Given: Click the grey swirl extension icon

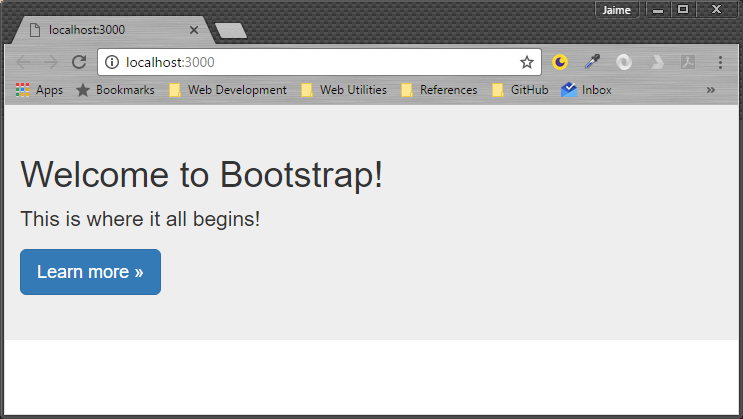Looking at the screenshot, I should click(624, 62).
